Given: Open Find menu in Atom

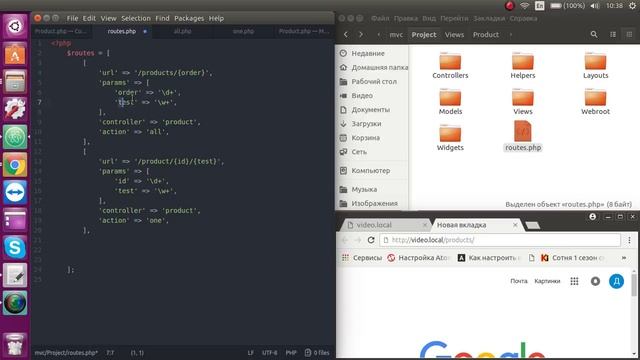Looking at the screenshot, I should tap(162, 18).
